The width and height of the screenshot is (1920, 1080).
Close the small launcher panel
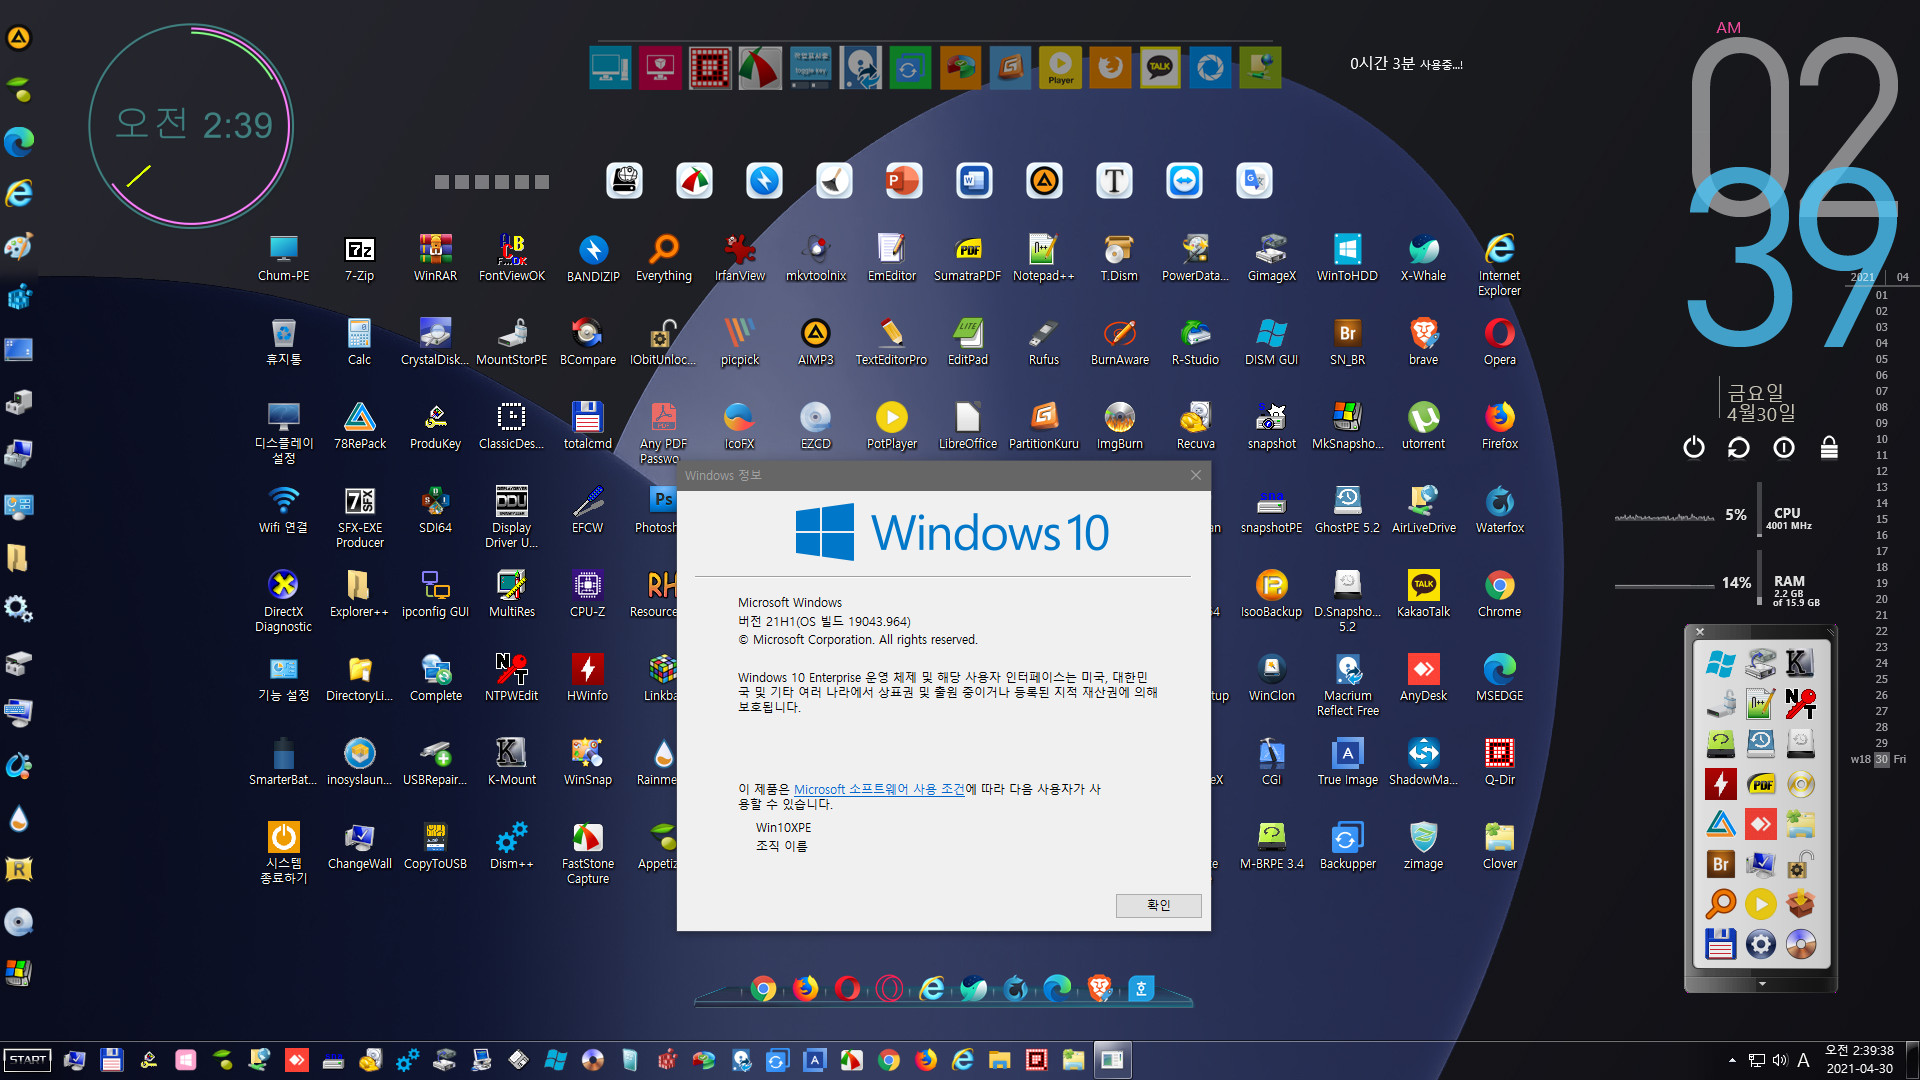point(1700,632)
